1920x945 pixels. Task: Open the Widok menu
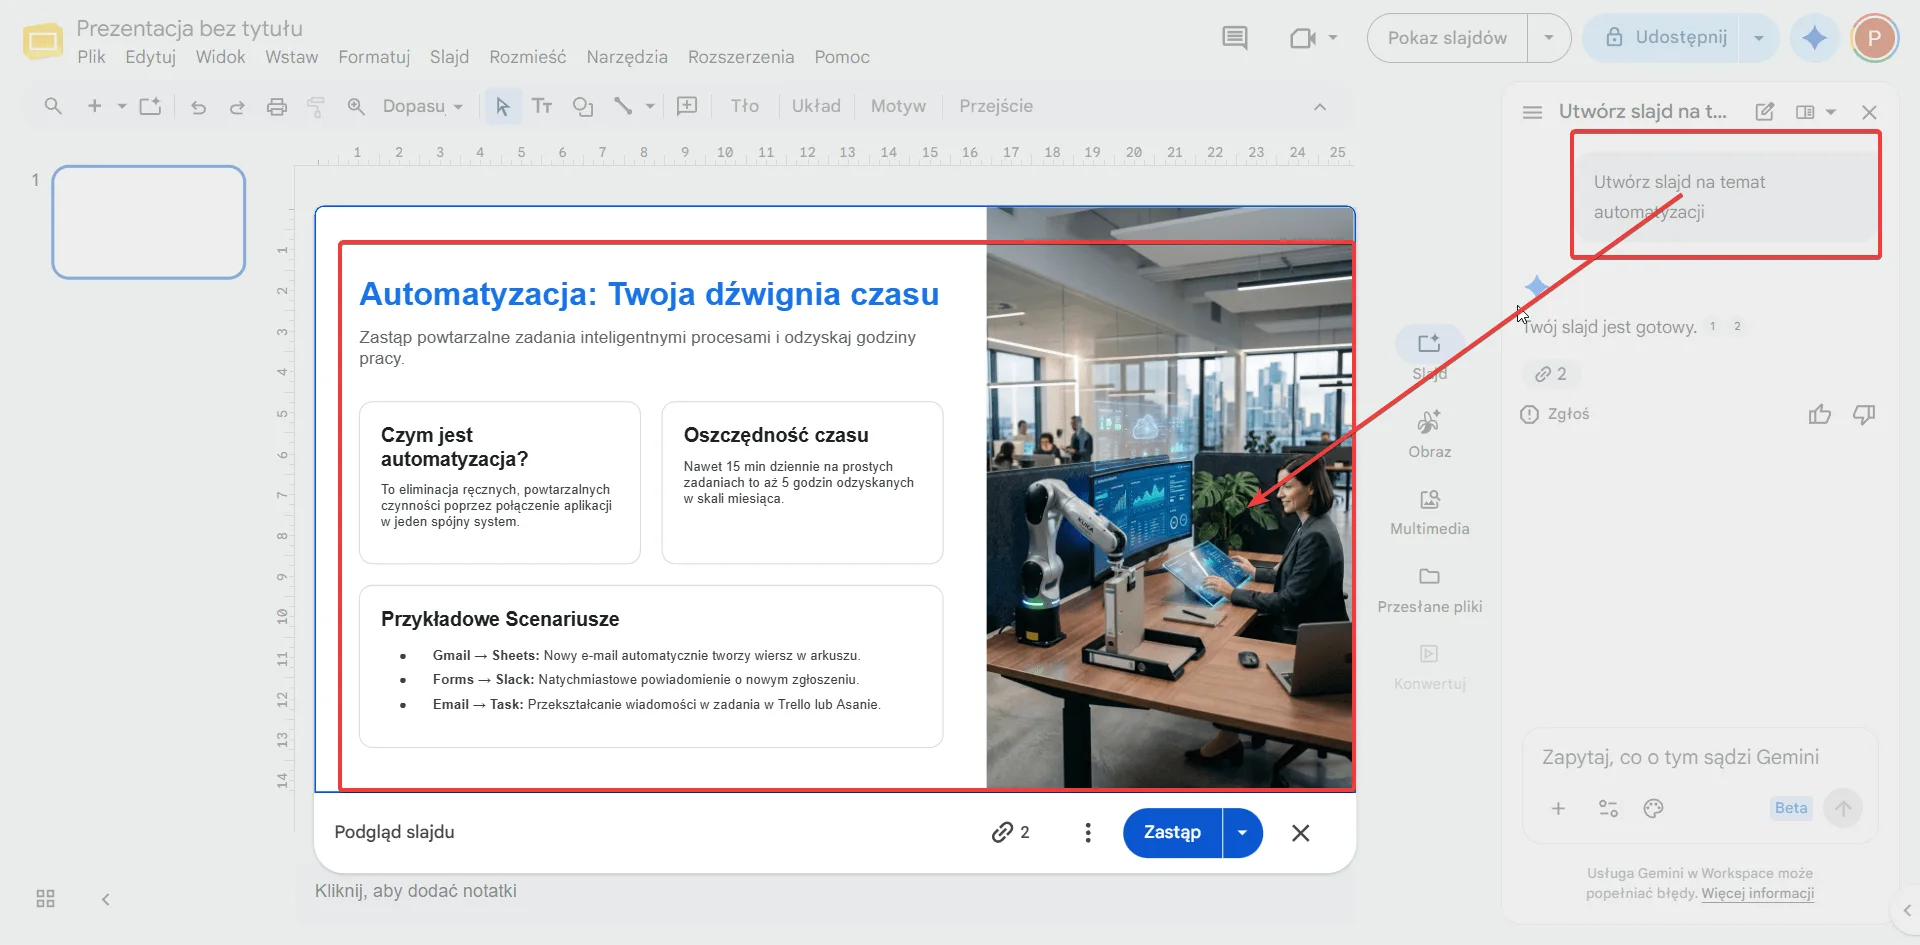(220, 57)
